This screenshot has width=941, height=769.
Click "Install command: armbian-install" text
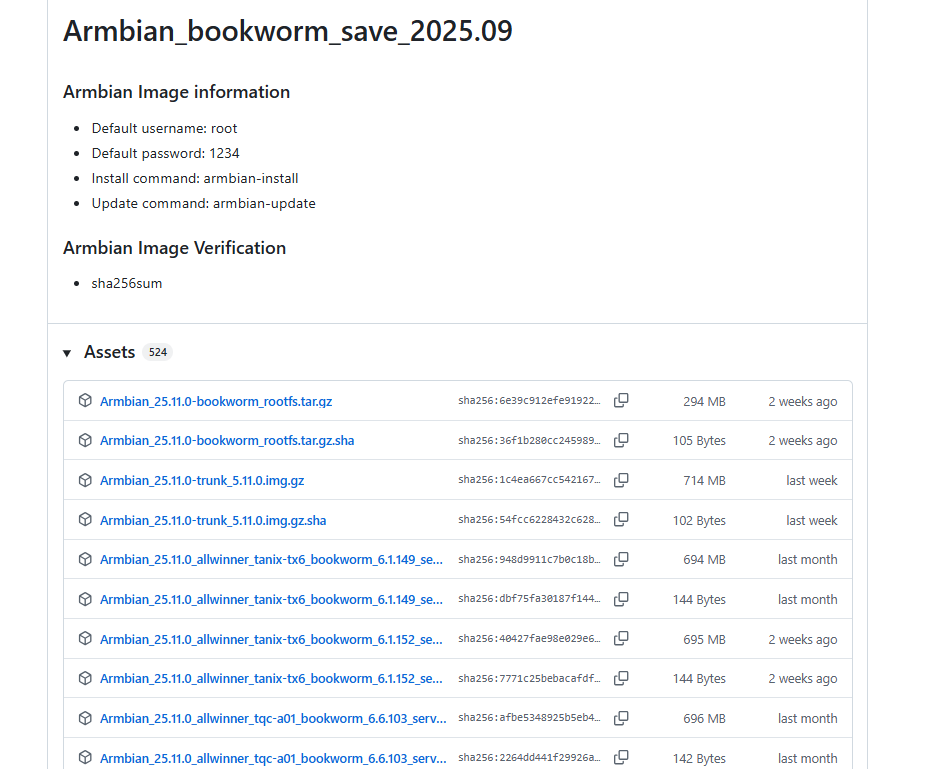pos(195,178)
